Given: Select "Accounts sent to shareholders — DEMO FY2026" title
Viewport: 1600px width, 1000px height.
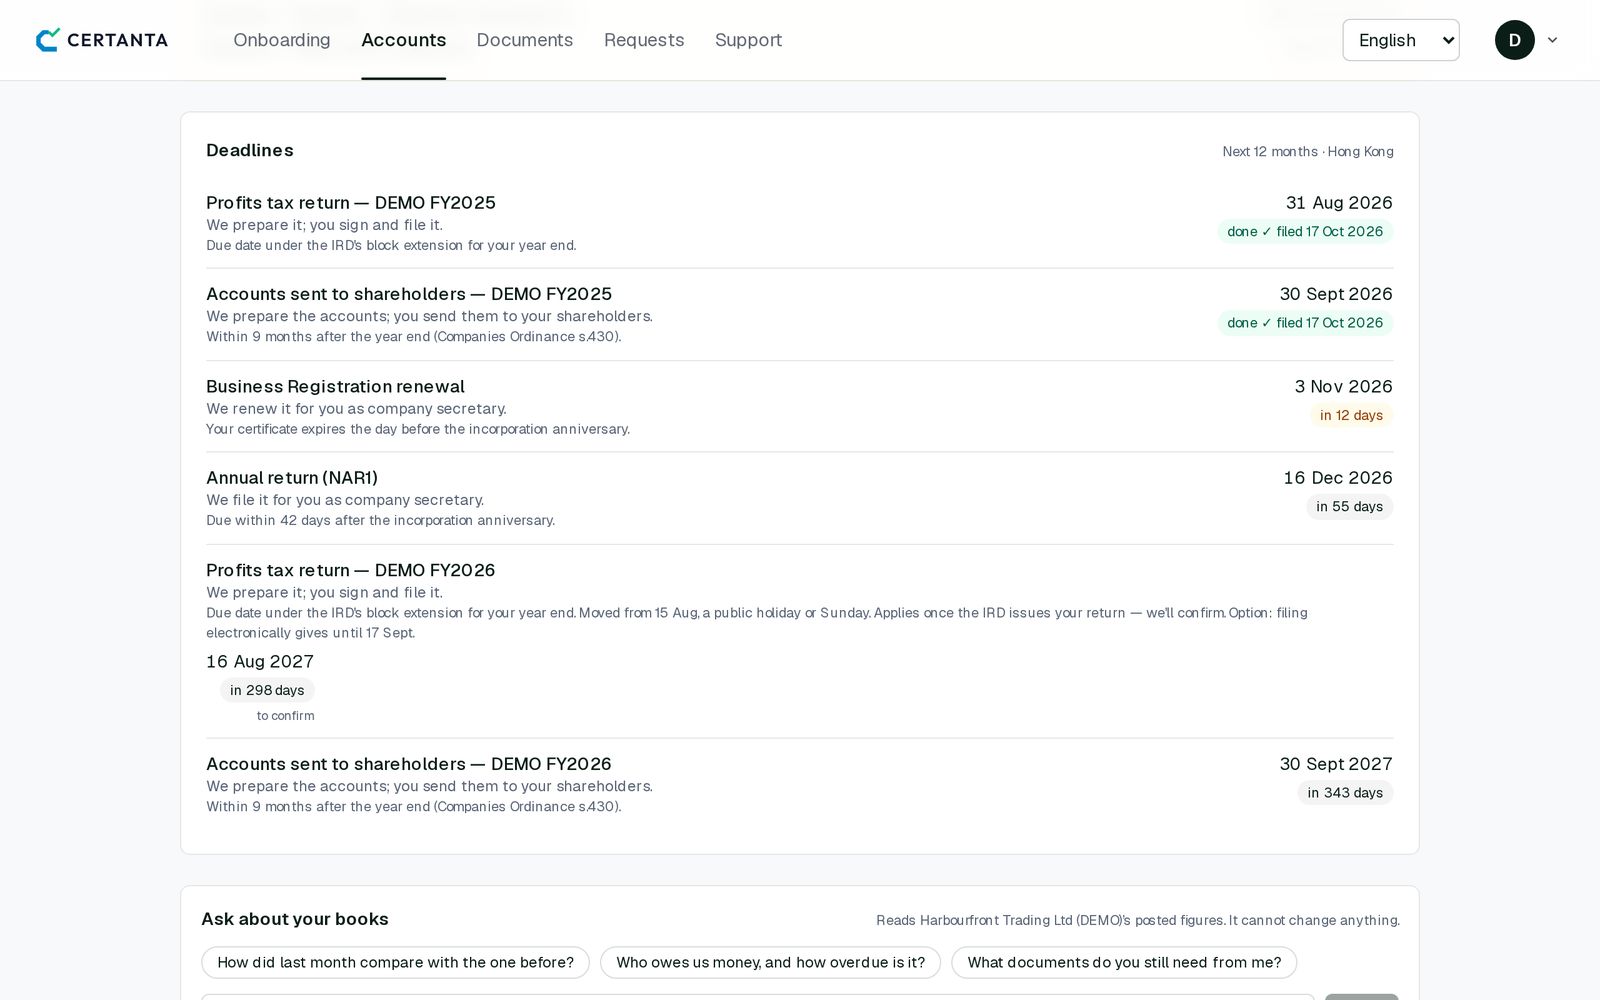Looking at the screenshot, I should (x=409, y=764).
